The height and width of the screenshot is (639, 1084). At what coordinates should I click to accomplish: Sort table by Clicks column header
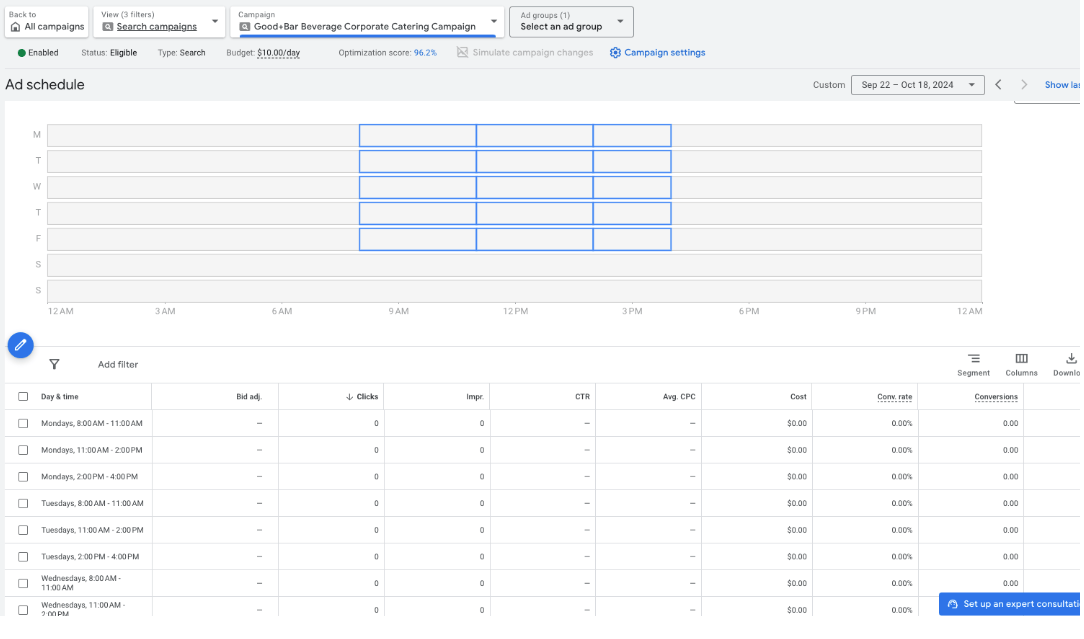[x=366, y=397]
